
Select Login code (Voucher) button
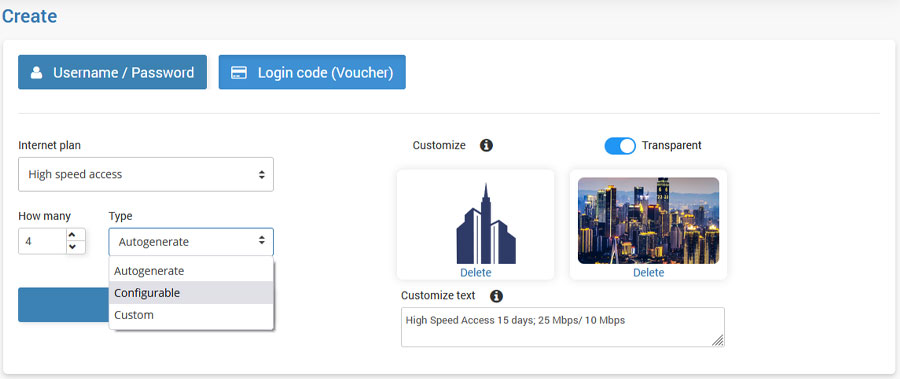[x=312, y=72]
